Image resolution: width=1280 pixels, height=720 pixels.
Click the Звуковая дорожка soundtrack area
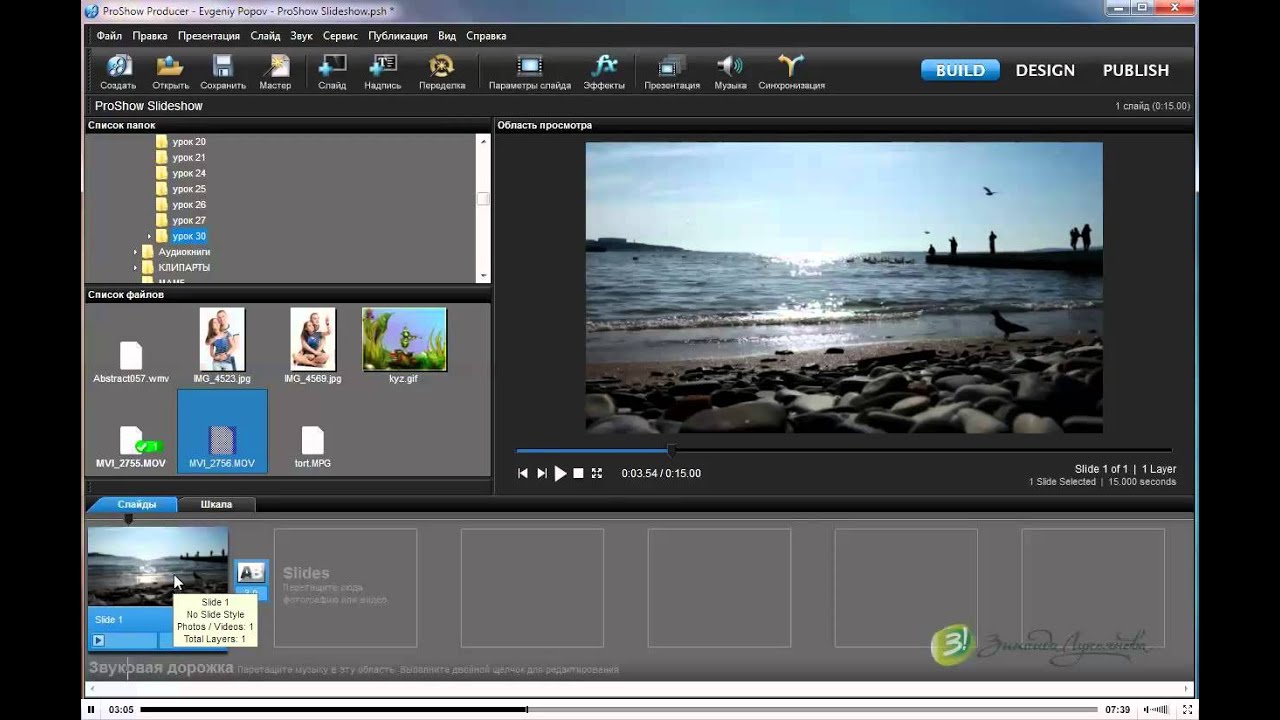640,668
